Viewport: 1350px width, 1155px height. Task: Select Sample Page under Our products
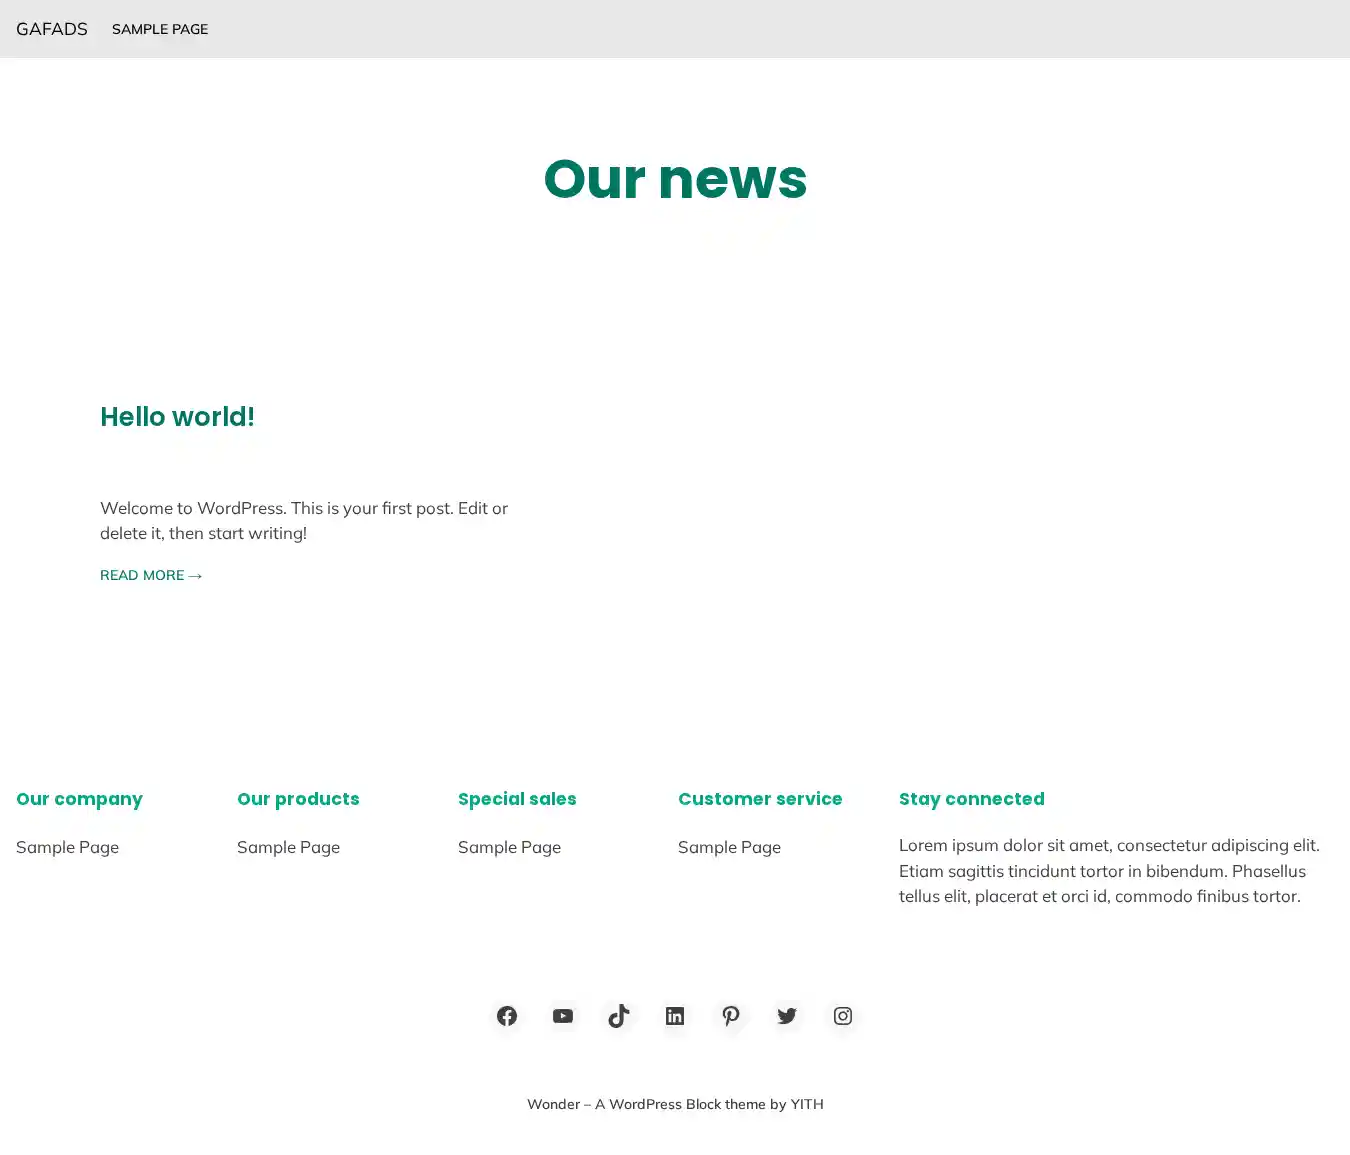[x=288, y=847]
